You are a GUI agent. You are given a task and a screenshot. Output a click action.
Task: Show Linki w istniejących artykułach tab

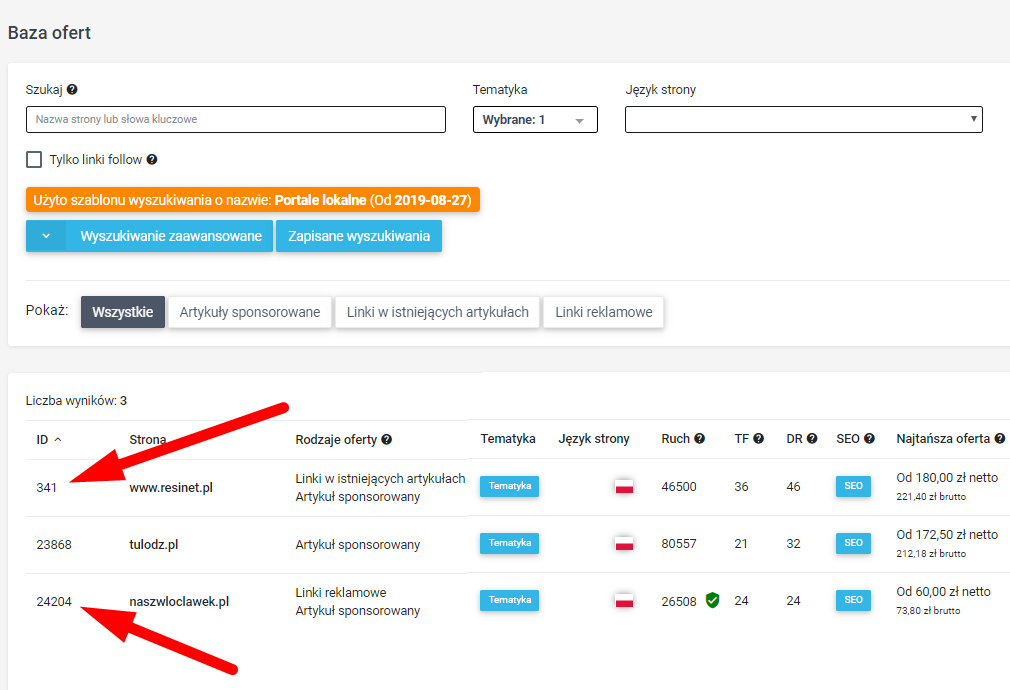437,312
